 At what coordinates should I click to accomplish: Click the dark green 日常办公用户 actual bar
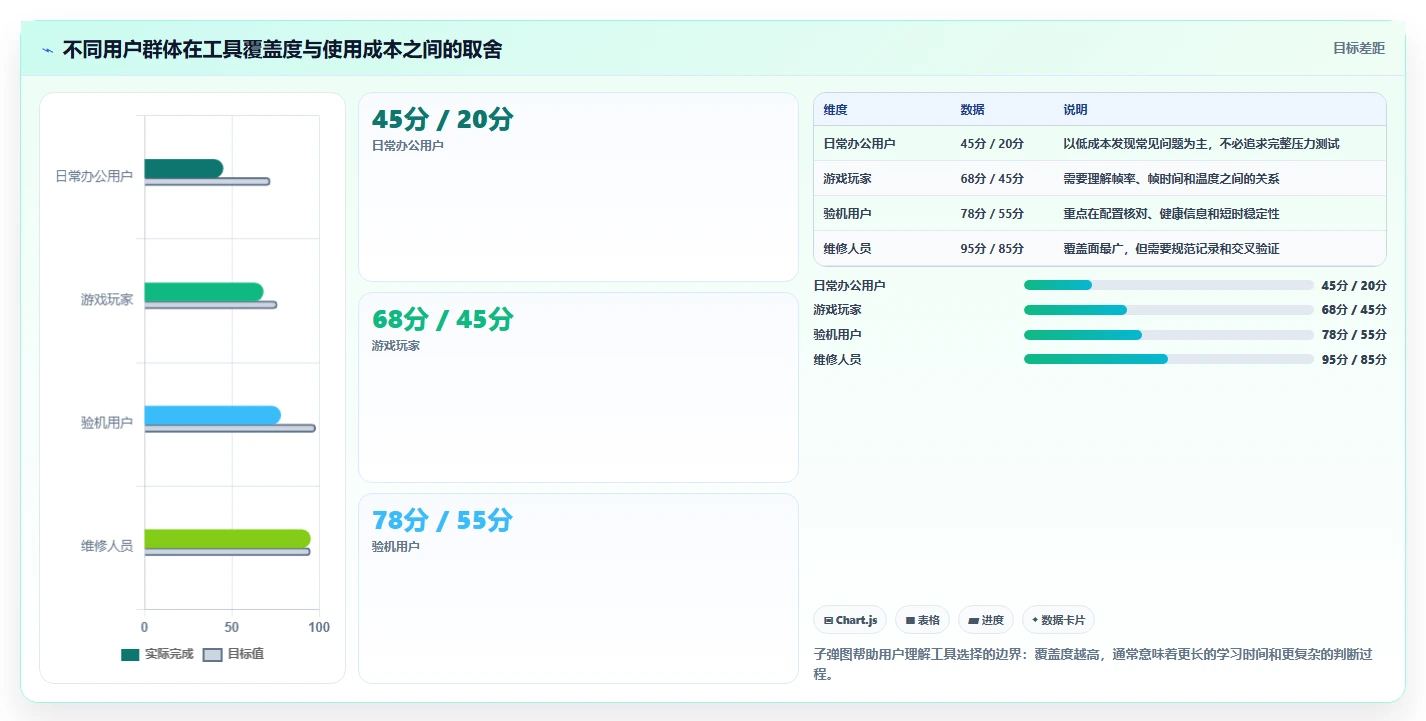coord(184,169)
